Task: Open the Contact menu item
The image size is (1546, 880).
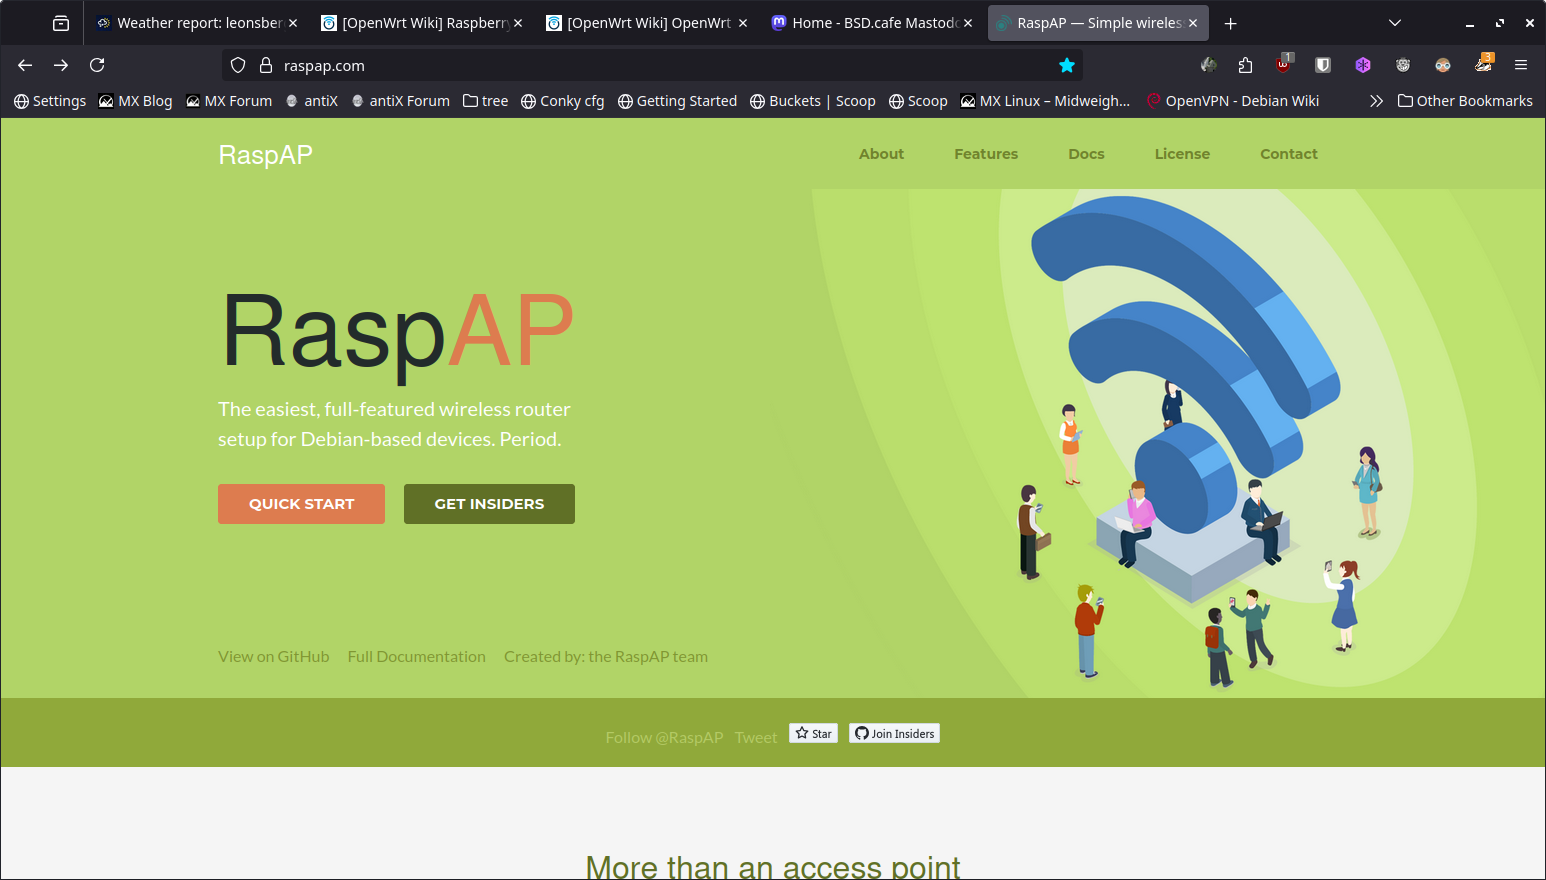Action: pyautogui.click(x=1289, y=154)
